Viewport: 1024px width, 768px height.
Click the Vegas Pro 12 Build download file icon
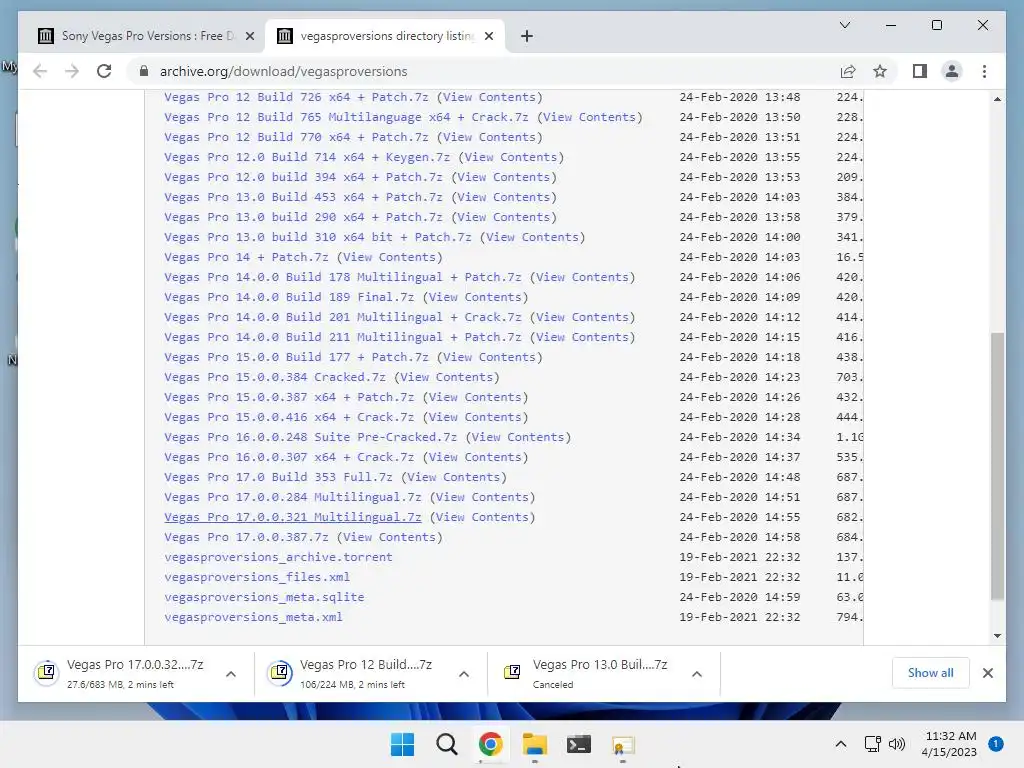coord(280,672)
